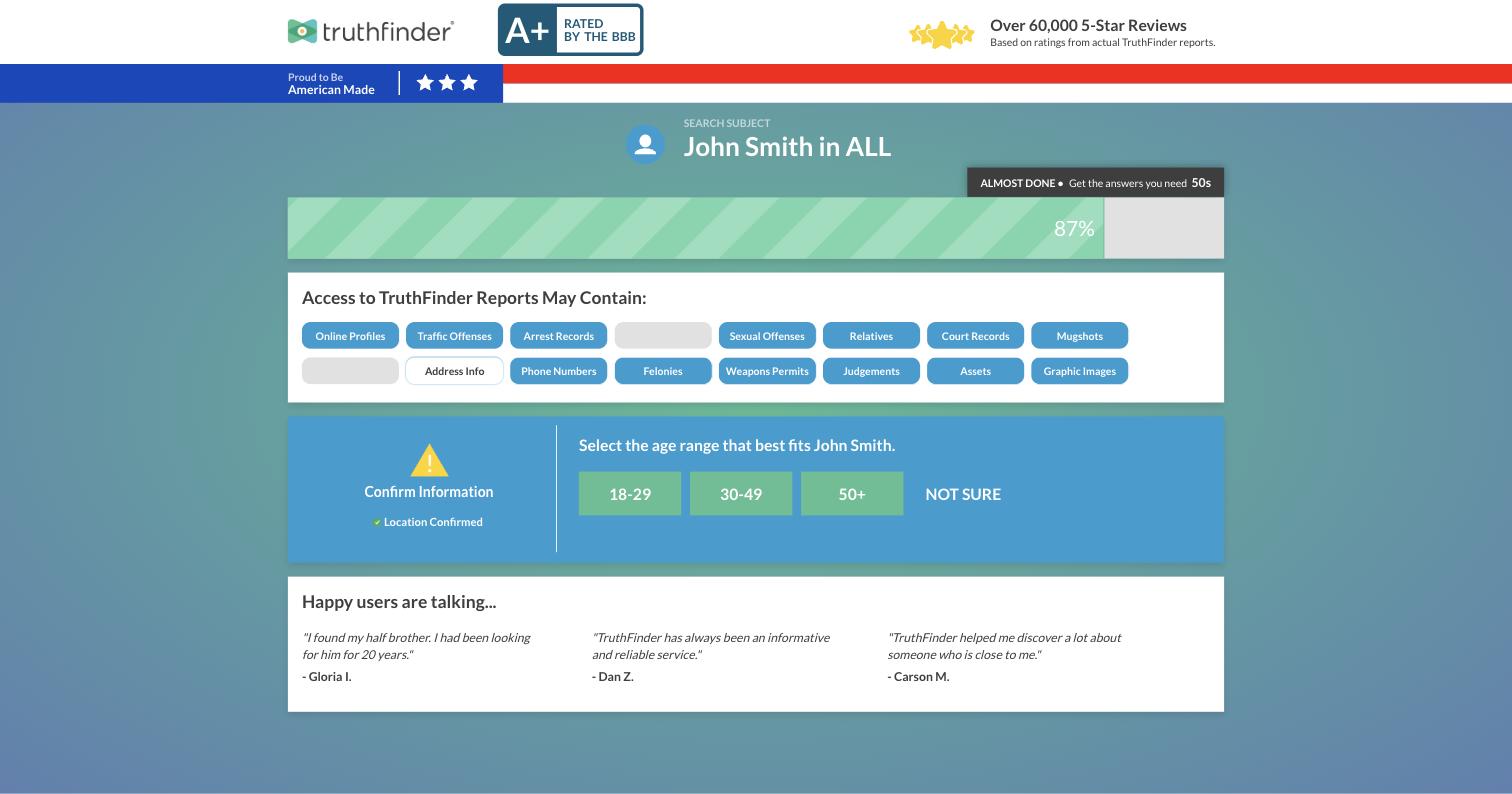Image resolution: width=1512 pixels, height=794 pixels.
Task: Click the Phone Numbers tag
Action: coord(558,371)
